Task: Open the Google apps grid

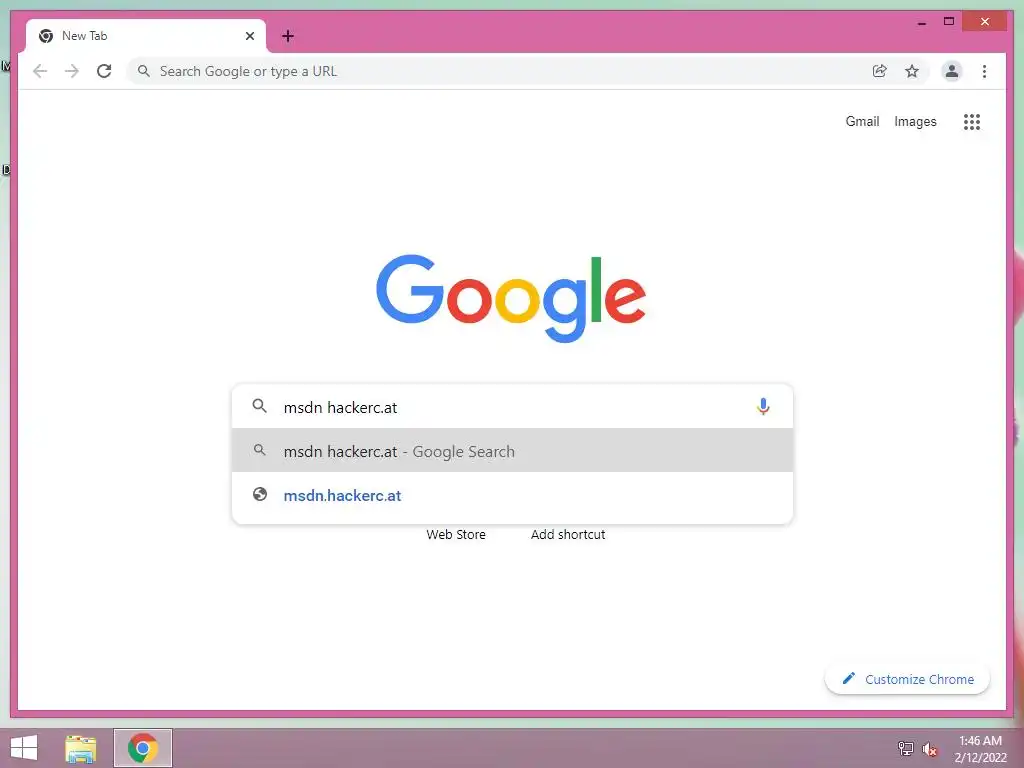Action: (972, 121)
